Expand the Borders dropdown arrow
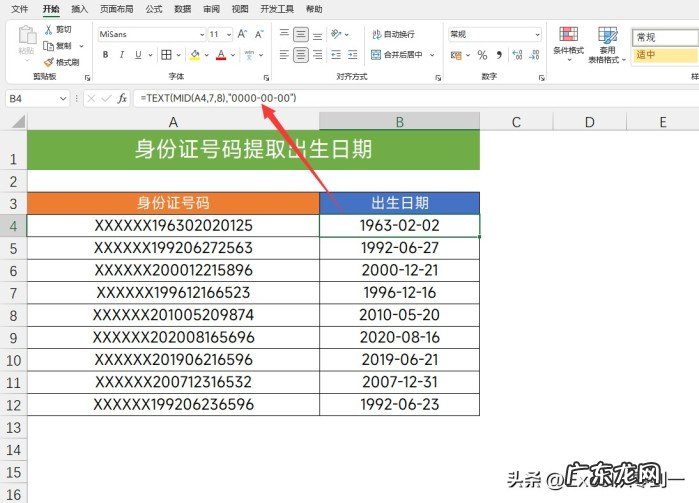 (x=179, y=55)
